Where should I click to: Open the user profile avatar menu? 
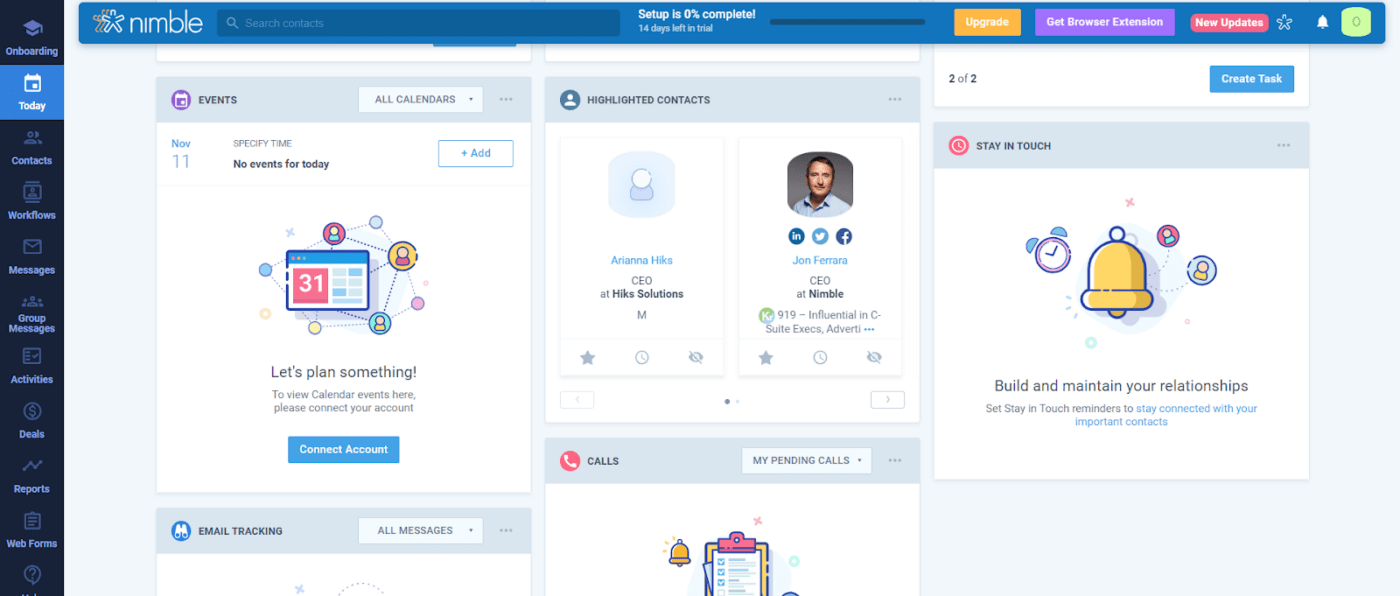[x=1356, y=22]
